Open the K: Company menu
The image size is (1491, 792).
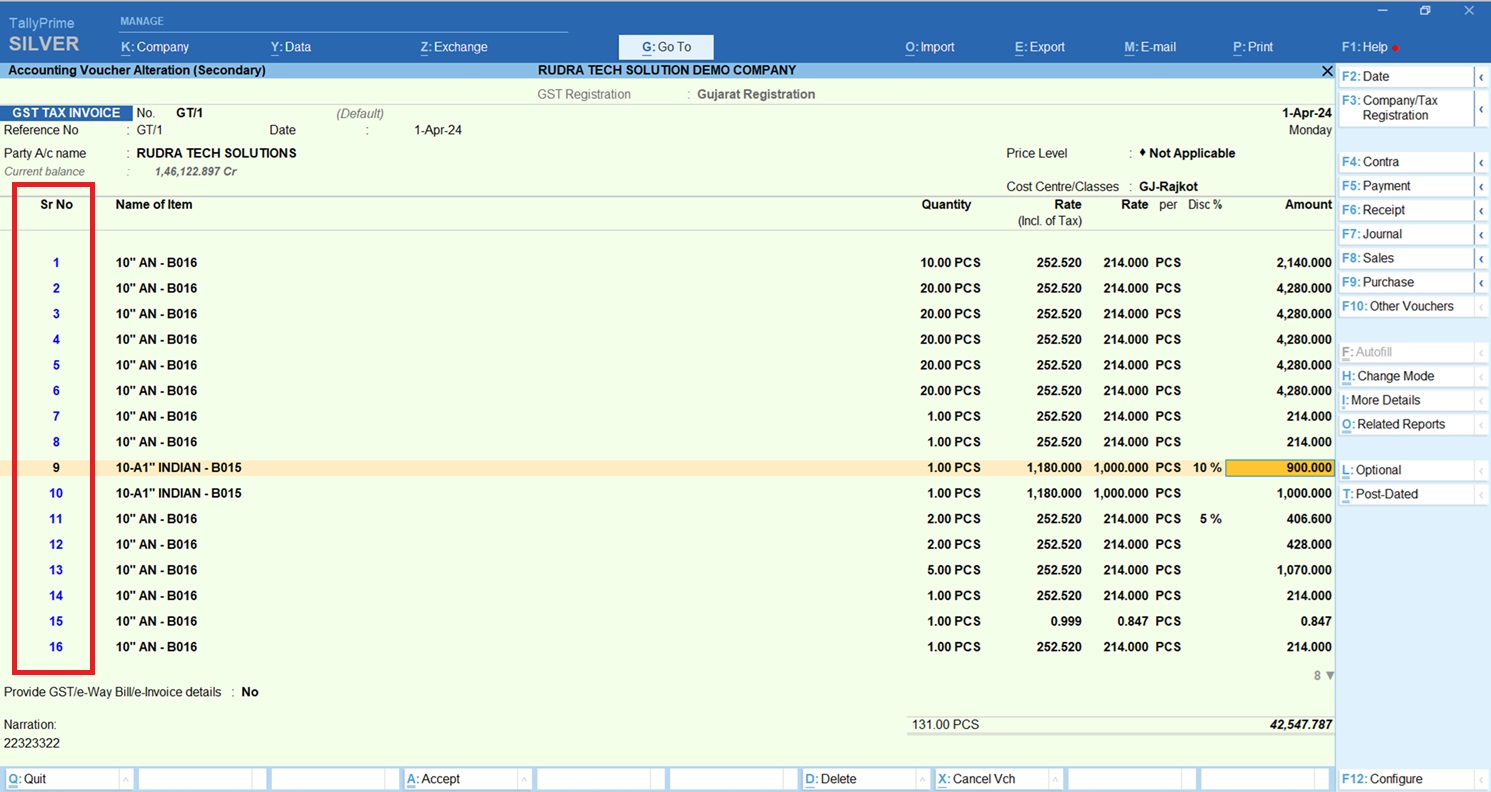(155, 47)
